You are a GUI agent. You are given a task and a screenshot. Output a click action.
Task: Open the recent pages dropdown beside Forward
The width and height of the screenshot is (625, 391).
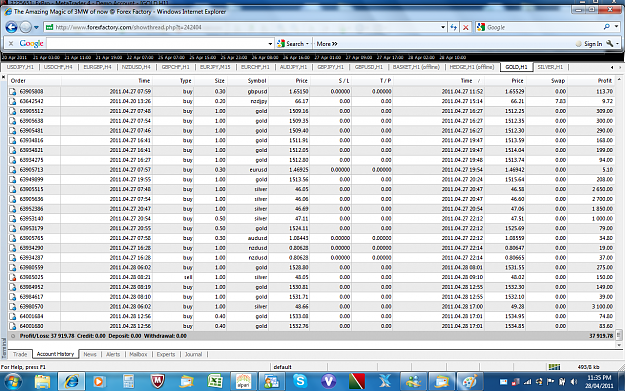click(x=36, y=28)
